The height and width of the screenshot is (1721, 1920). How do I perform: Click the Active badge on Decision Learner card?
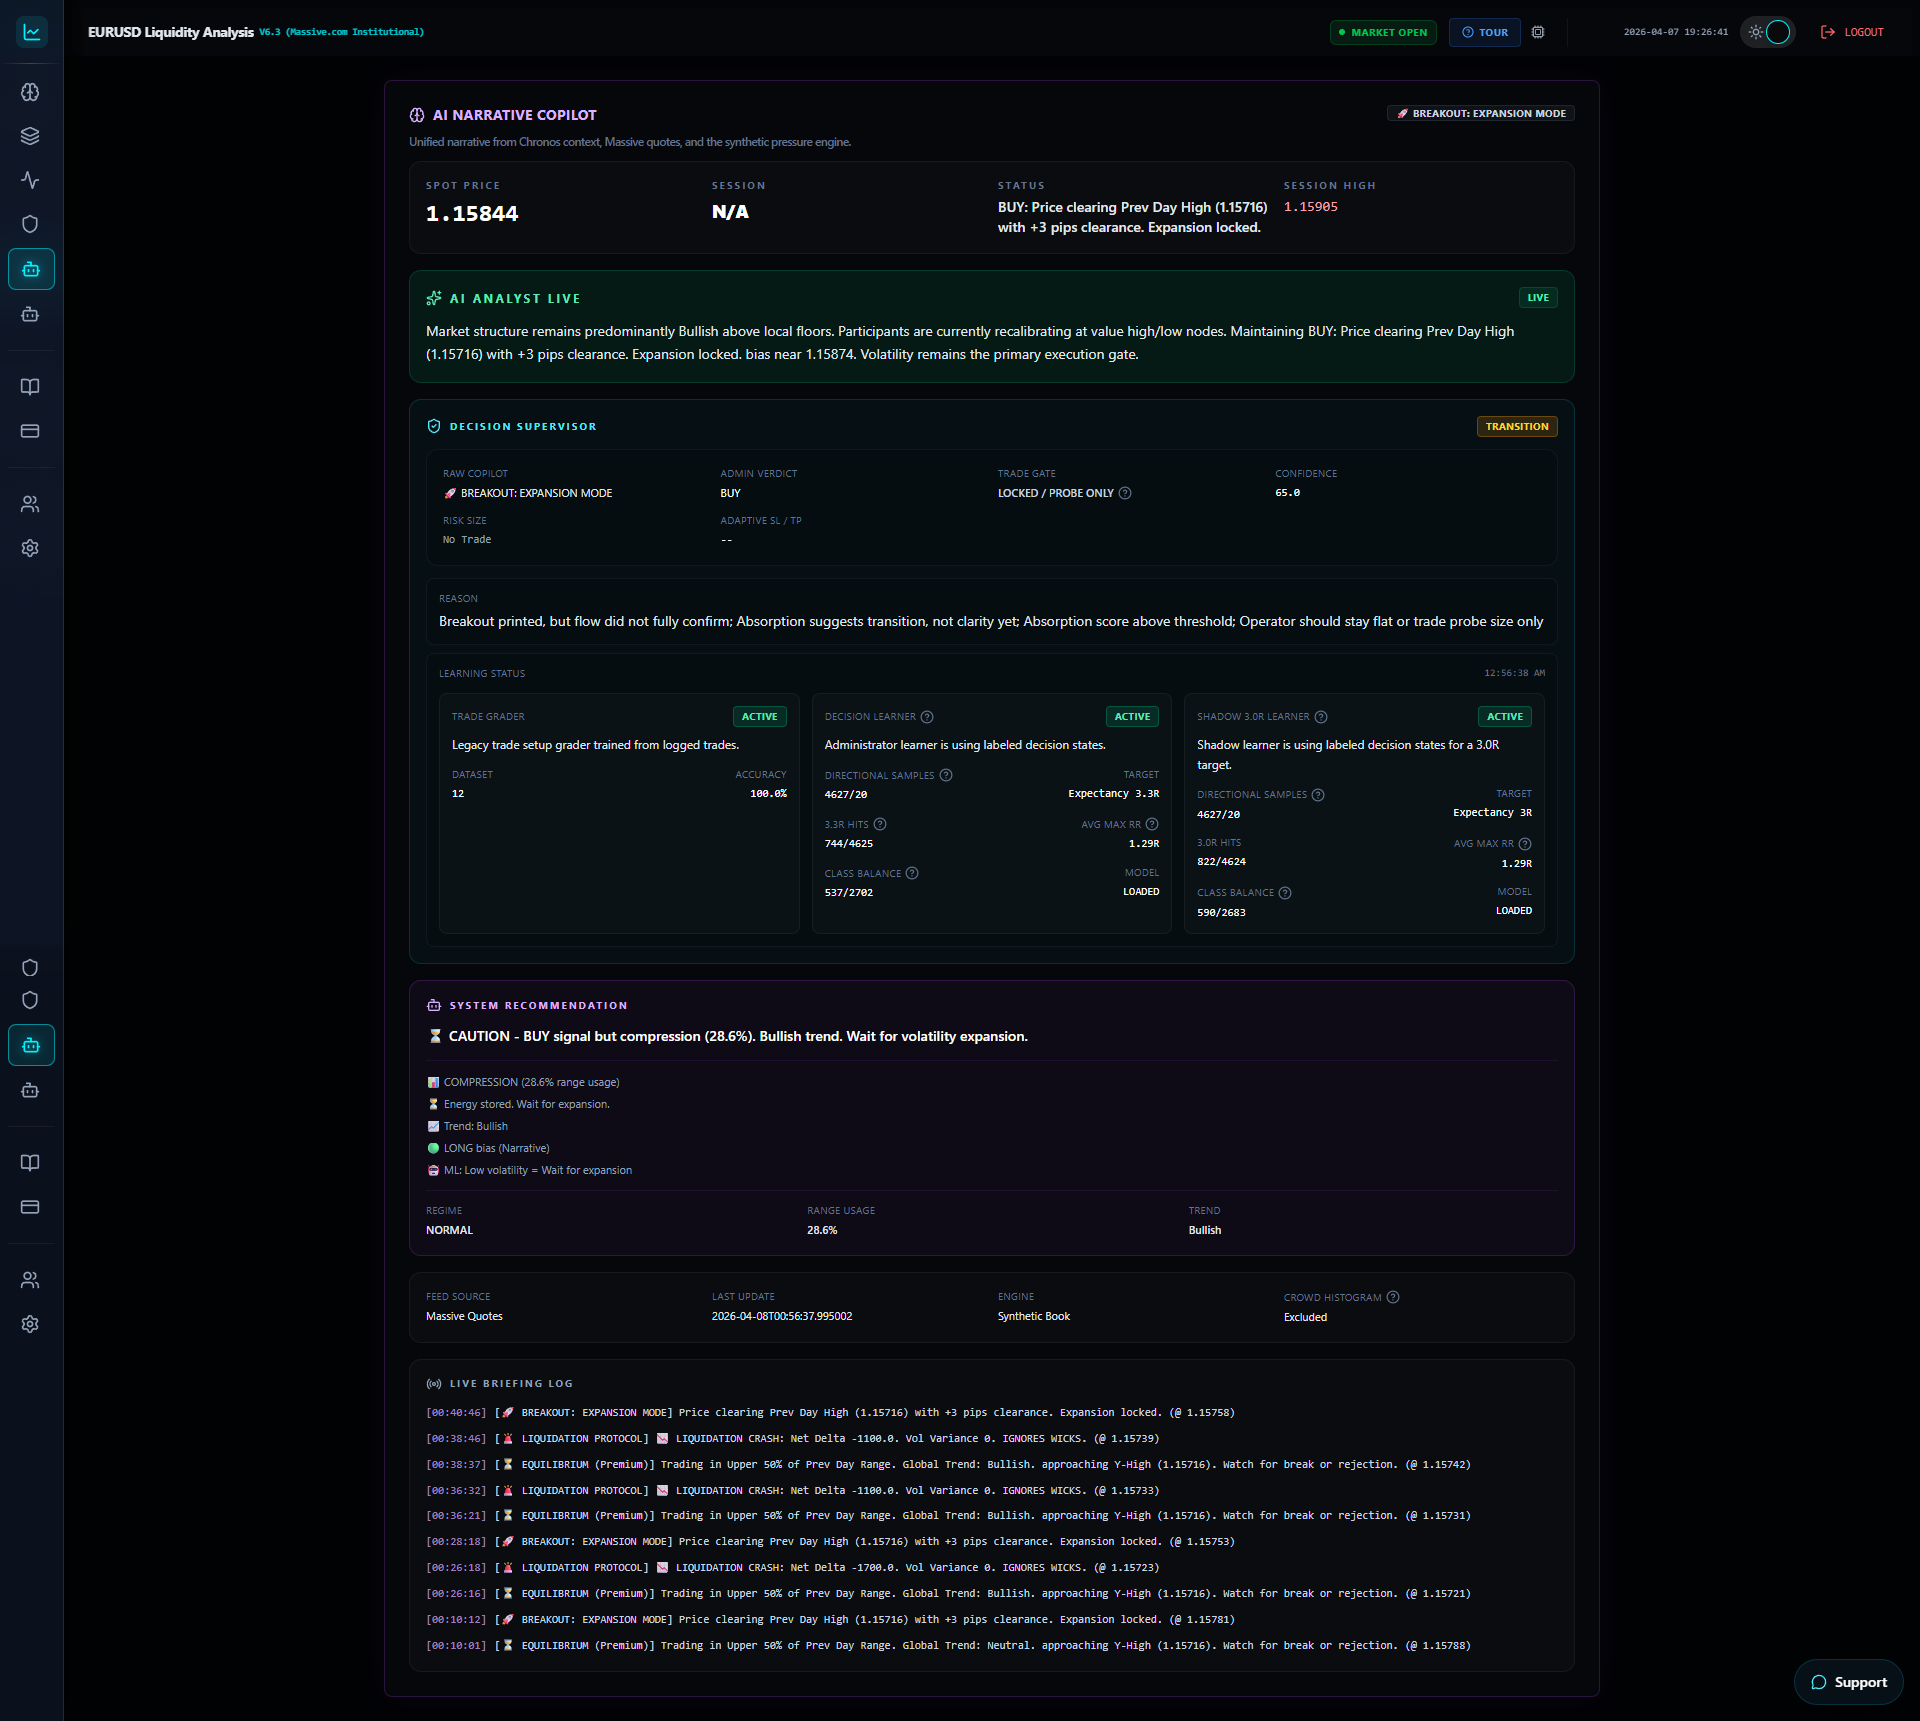pos(1132,717)
